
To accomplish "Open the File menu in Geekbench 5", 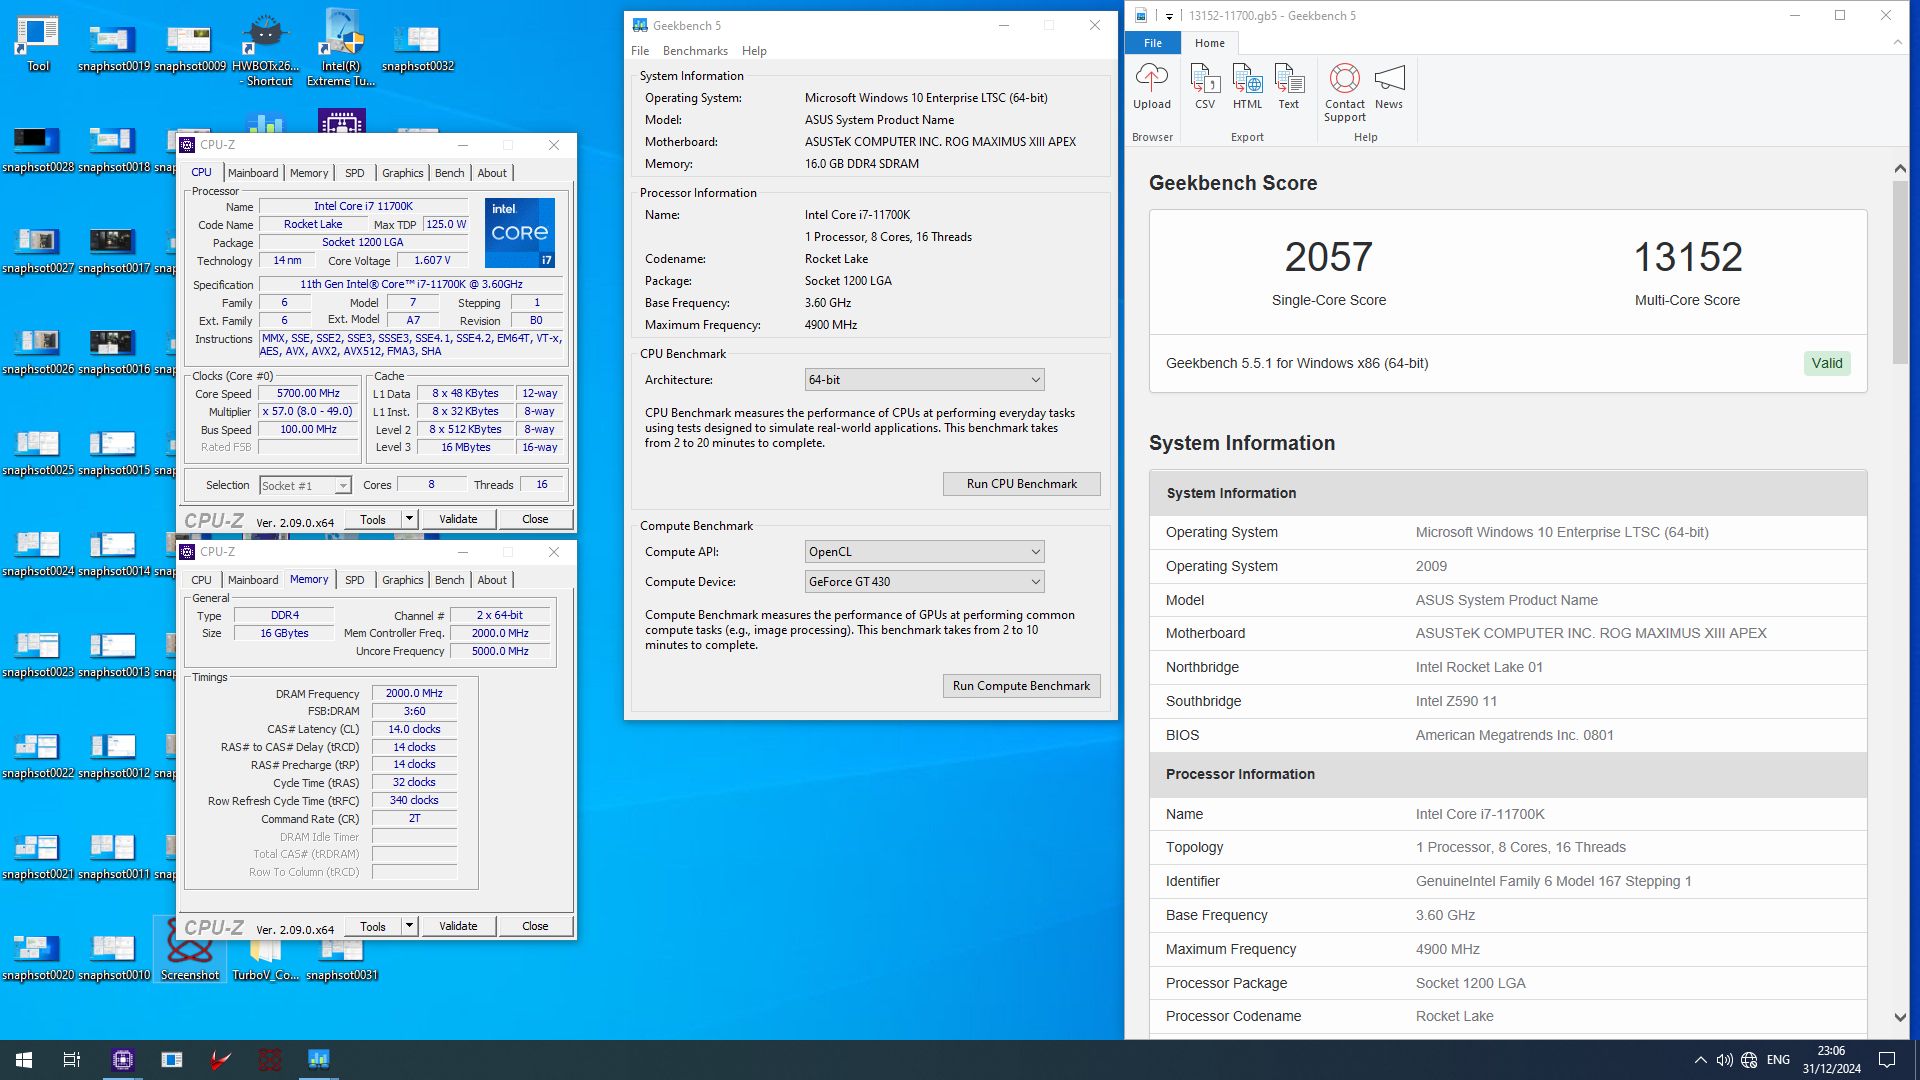I will [x=640, y=51].
